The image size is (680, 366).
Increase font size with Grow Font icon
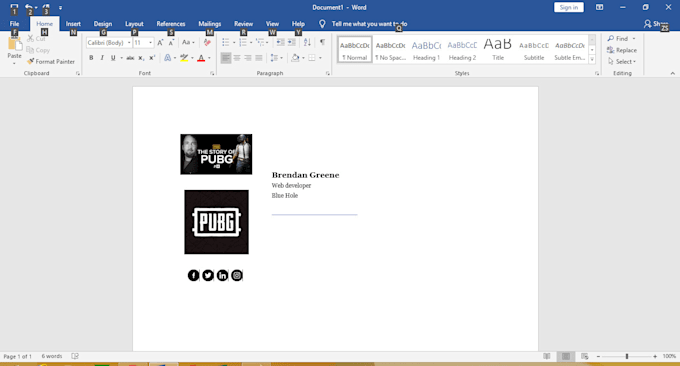pos(160,42)
